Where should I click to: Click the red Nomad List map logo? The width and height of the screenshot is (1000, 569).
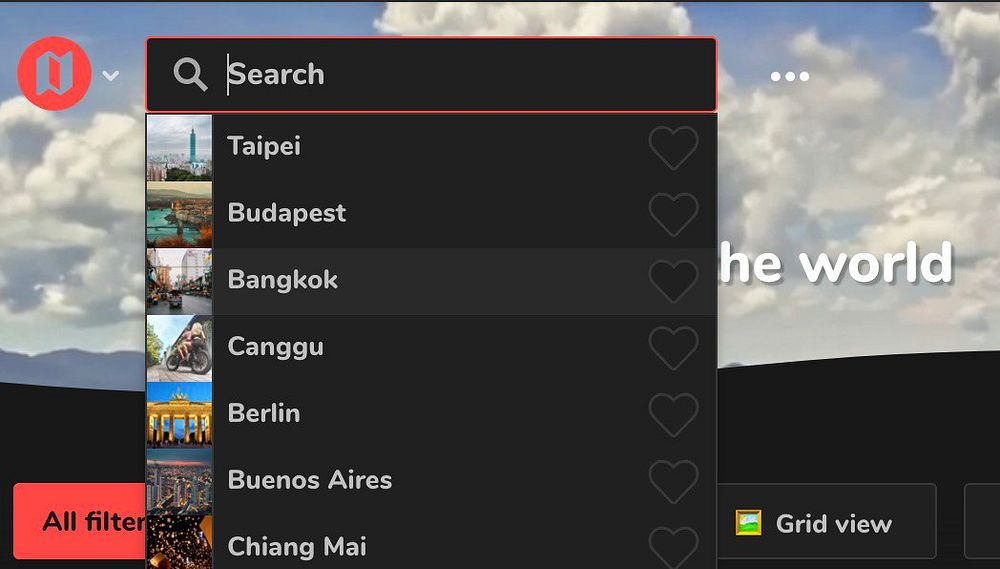[54, 73]
